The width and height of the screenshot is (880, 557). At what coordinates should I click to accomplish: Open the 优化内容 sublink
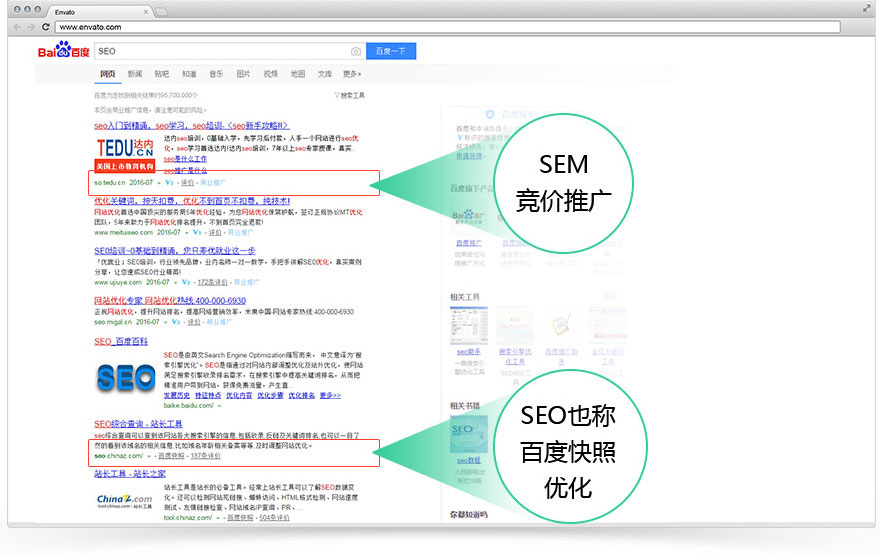[239, 395]
